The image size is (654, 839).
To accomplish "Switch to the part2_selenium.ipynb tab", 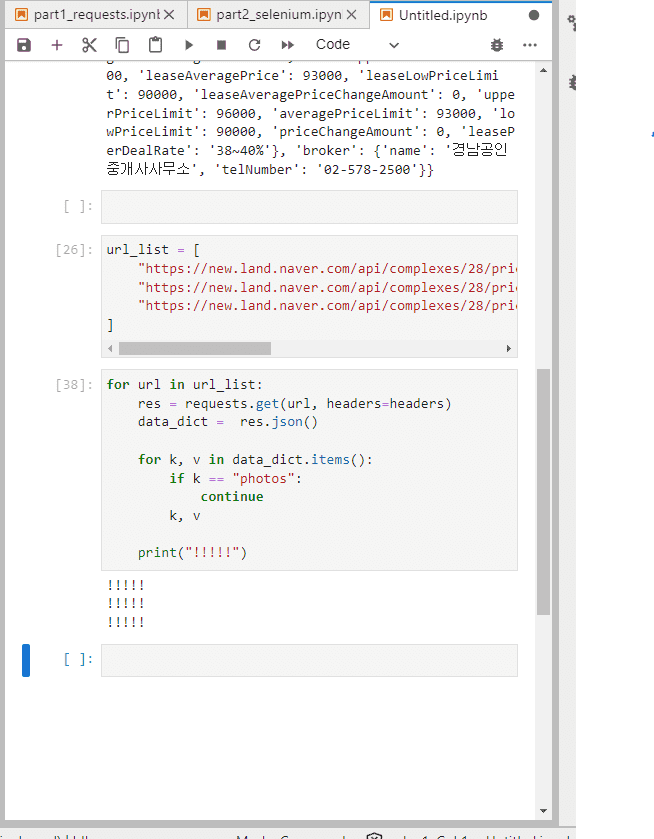I will [x=278, y=15].
